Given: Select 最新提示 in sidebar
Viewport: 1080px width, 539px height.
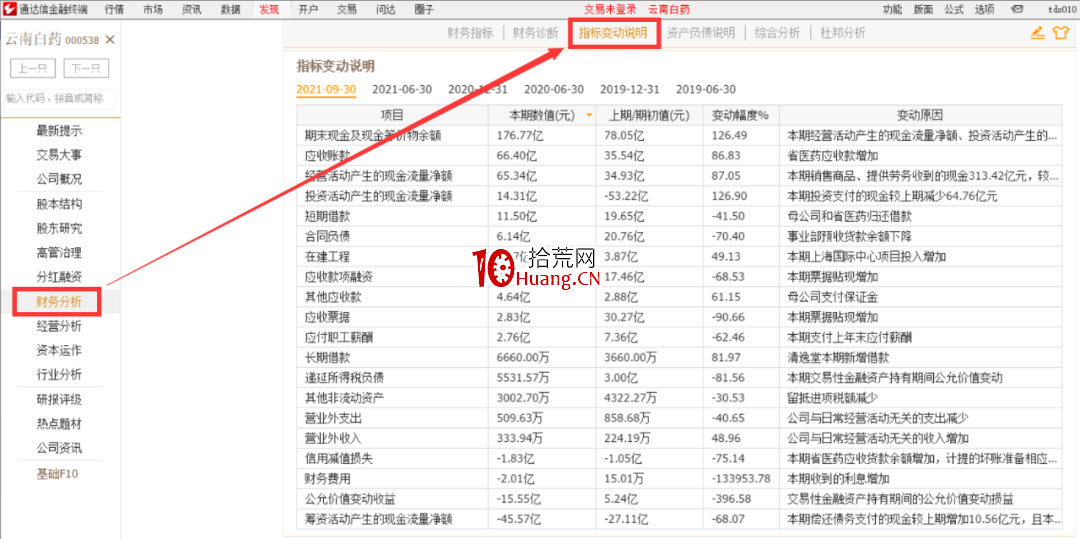Looking at the screenshot, I should pyautogui.click(x=59, y=131).
